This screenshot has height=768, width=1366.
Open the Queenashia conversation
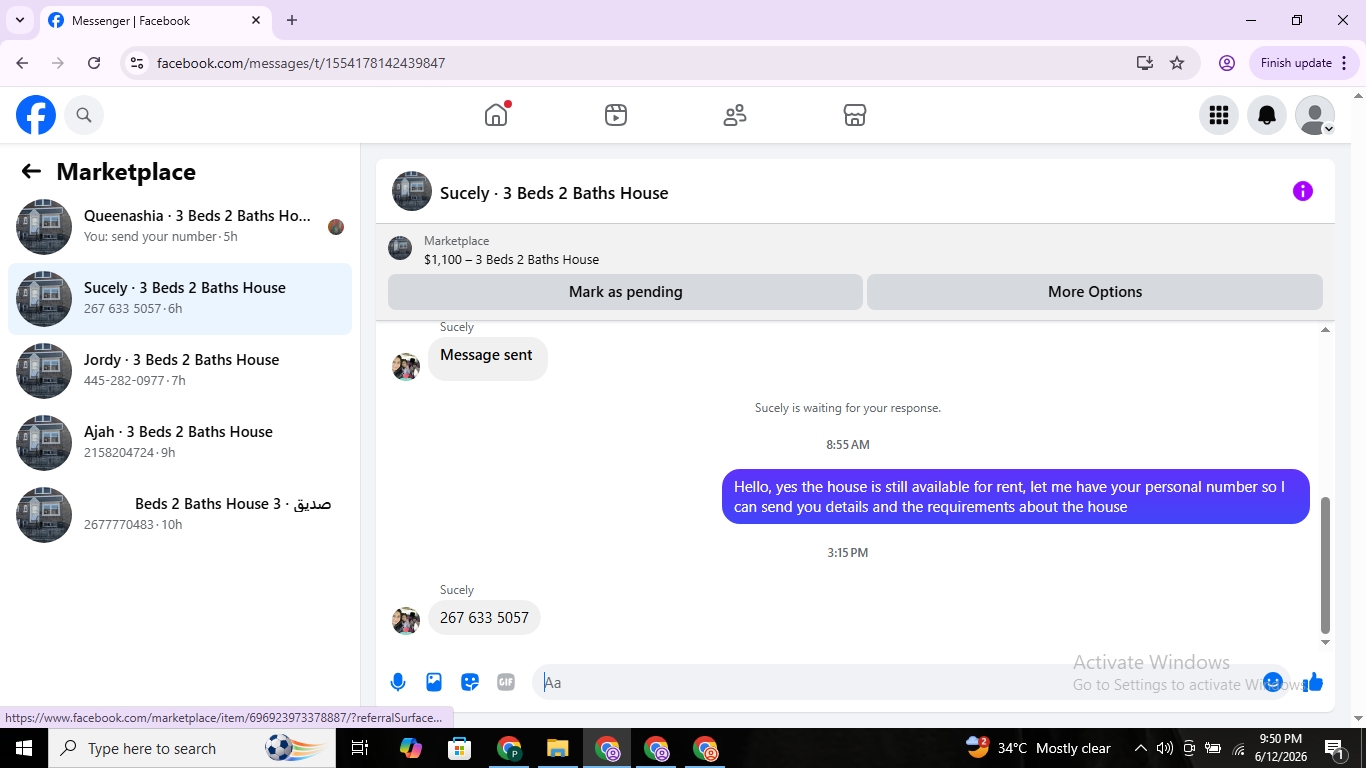point(180,227)
